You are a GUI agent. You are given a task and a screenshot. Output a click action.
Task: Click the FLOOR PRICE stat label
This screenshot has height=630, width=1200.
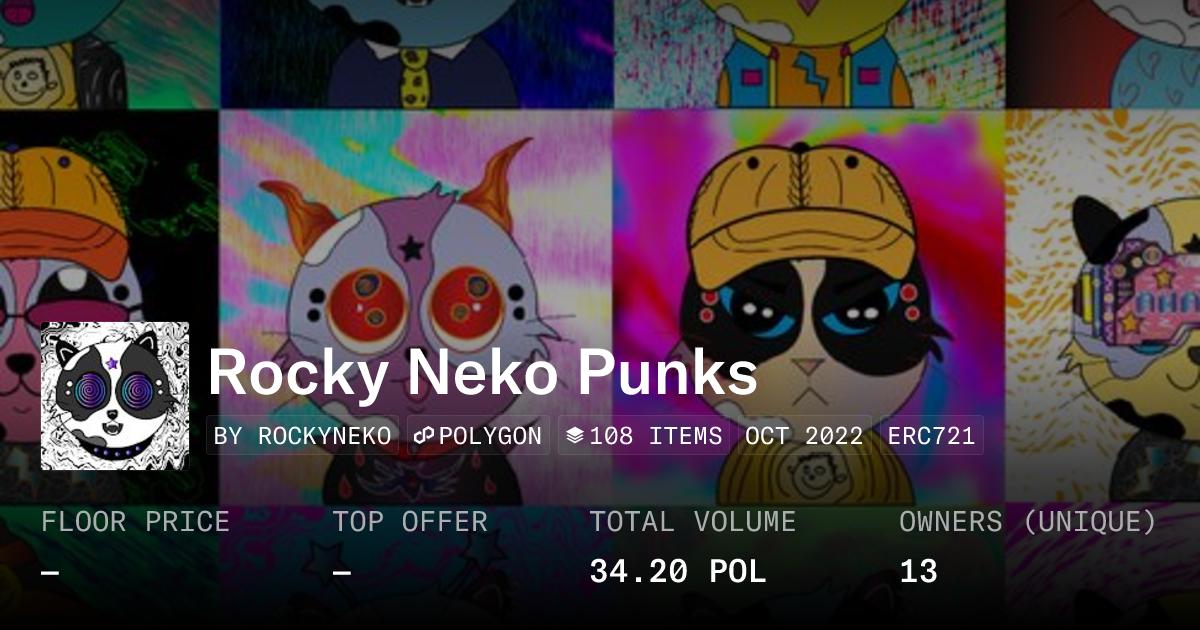[x=135, y=522]
